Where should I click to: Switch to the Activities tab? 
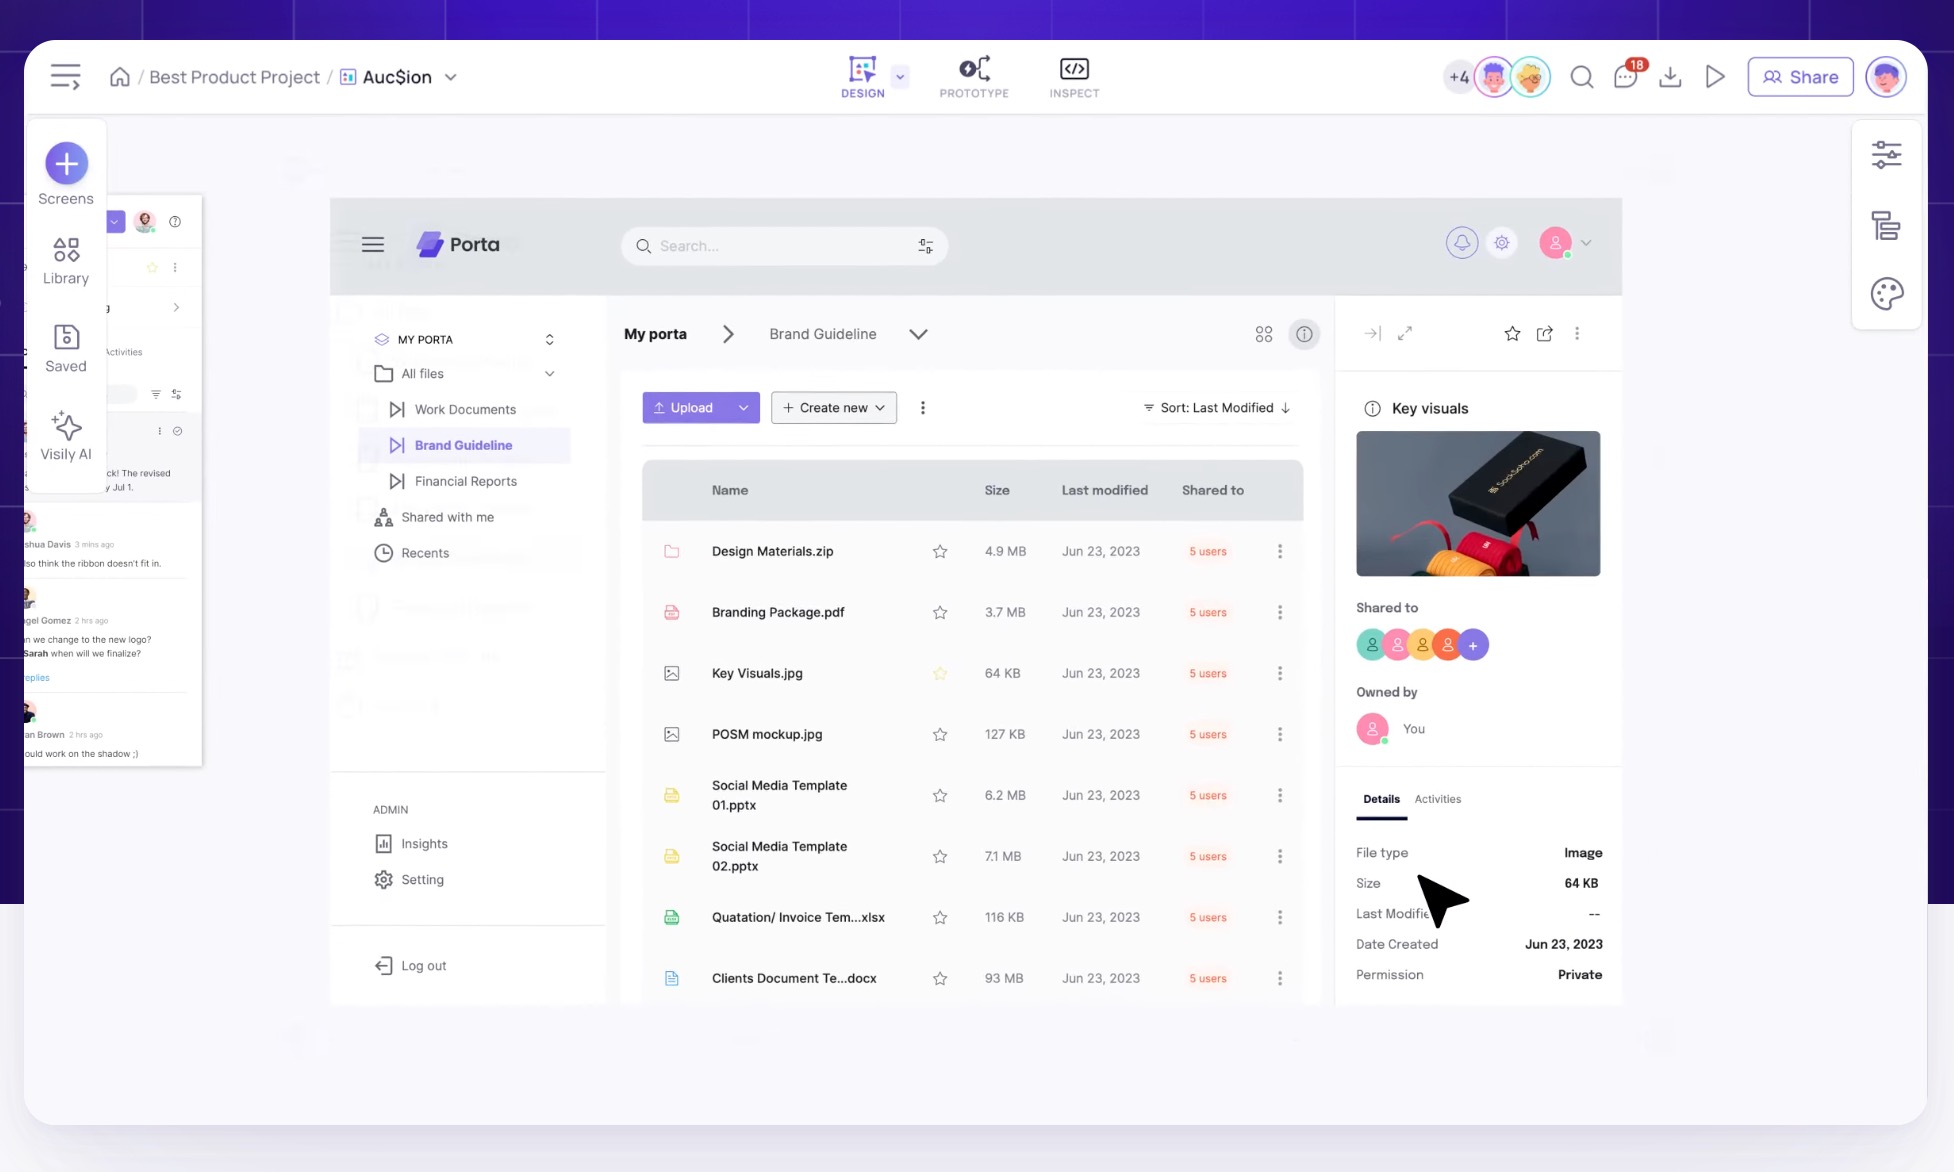pyautogui.click(x=1437, y=799)
